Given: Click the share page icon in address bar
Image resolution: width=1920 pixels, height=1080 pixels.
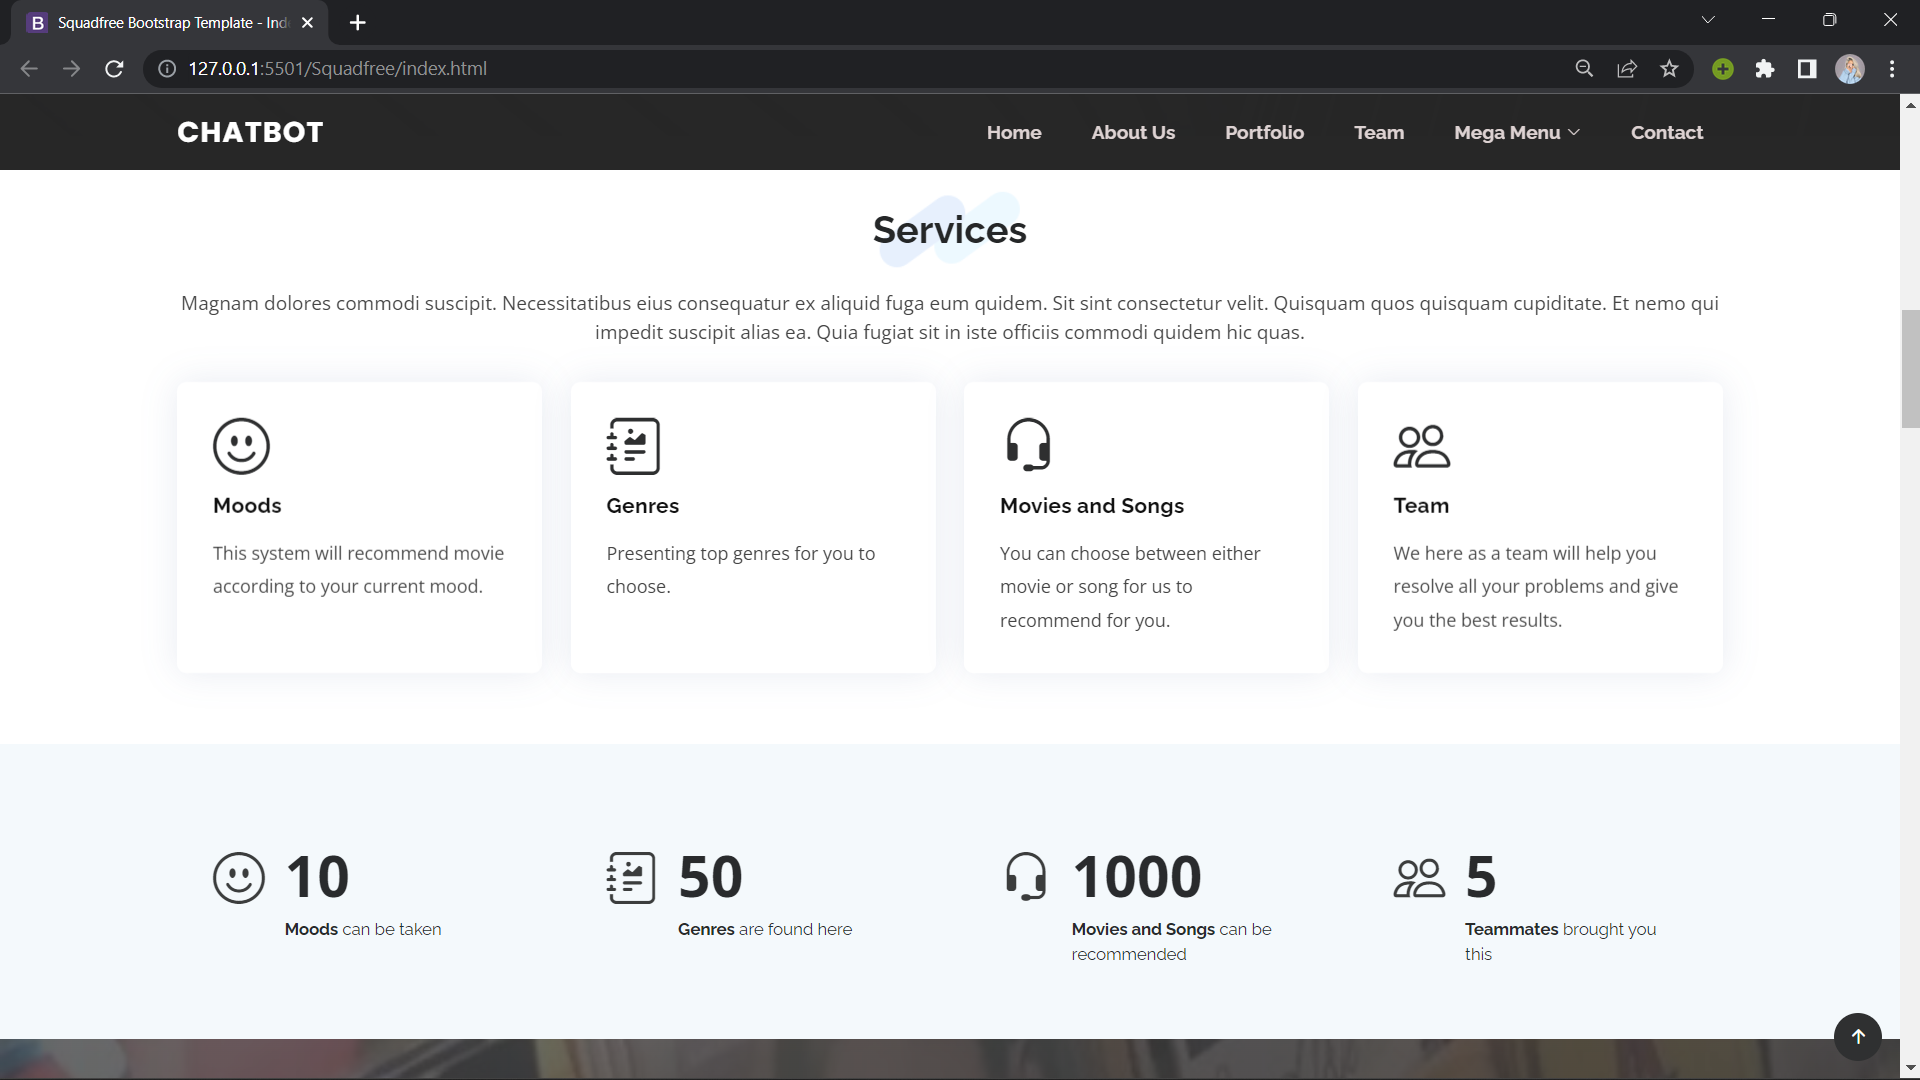Looking at the screenshot, I should tap(1627, 69).
